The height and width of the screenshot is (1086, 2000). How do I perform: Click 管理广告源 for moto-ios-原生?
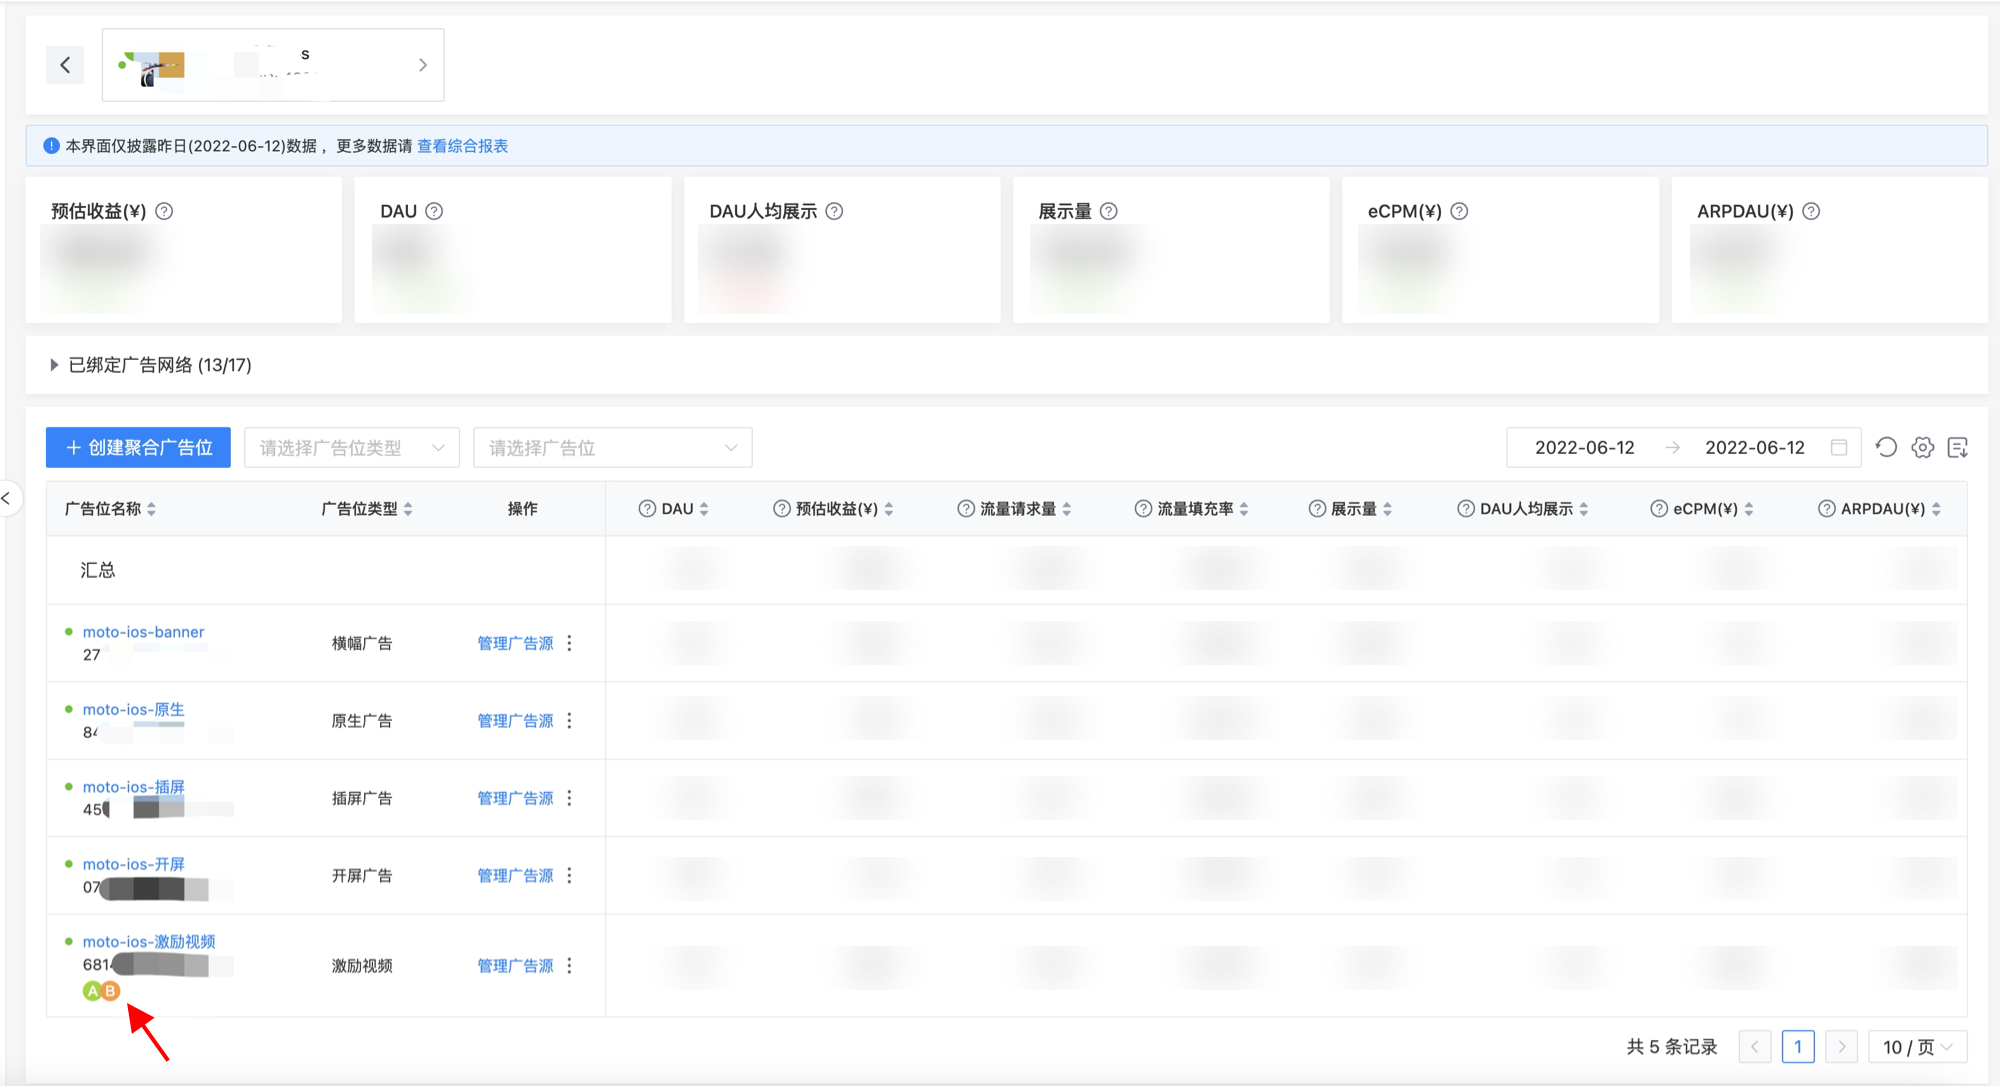coord(515,721)
